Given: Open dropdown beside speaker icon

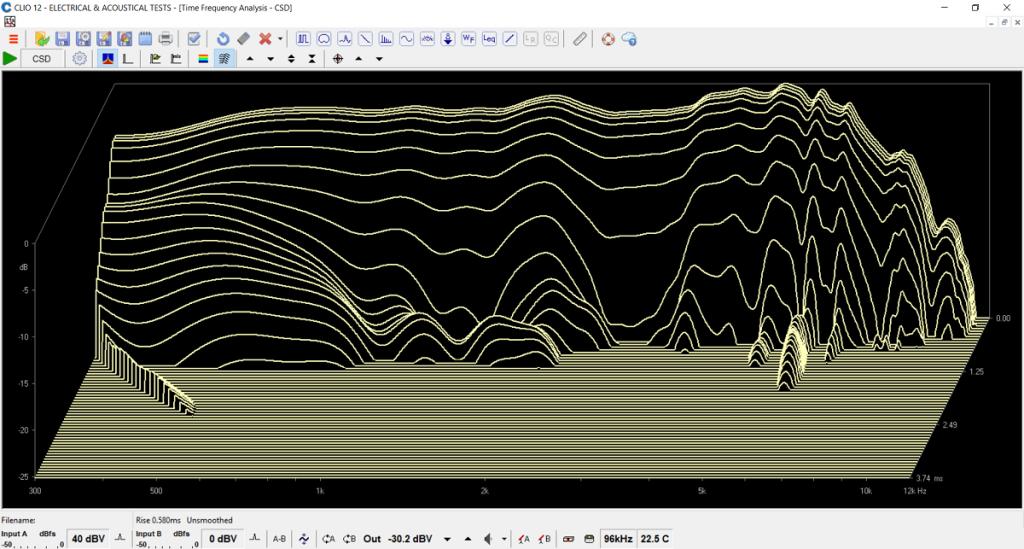Looking at the screenshot, I should (x=504, y=539).
